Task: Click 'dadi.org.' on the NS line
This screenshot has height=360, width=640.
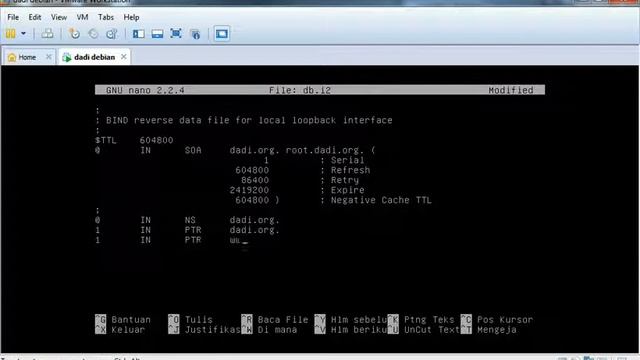Action: (255, 220)
